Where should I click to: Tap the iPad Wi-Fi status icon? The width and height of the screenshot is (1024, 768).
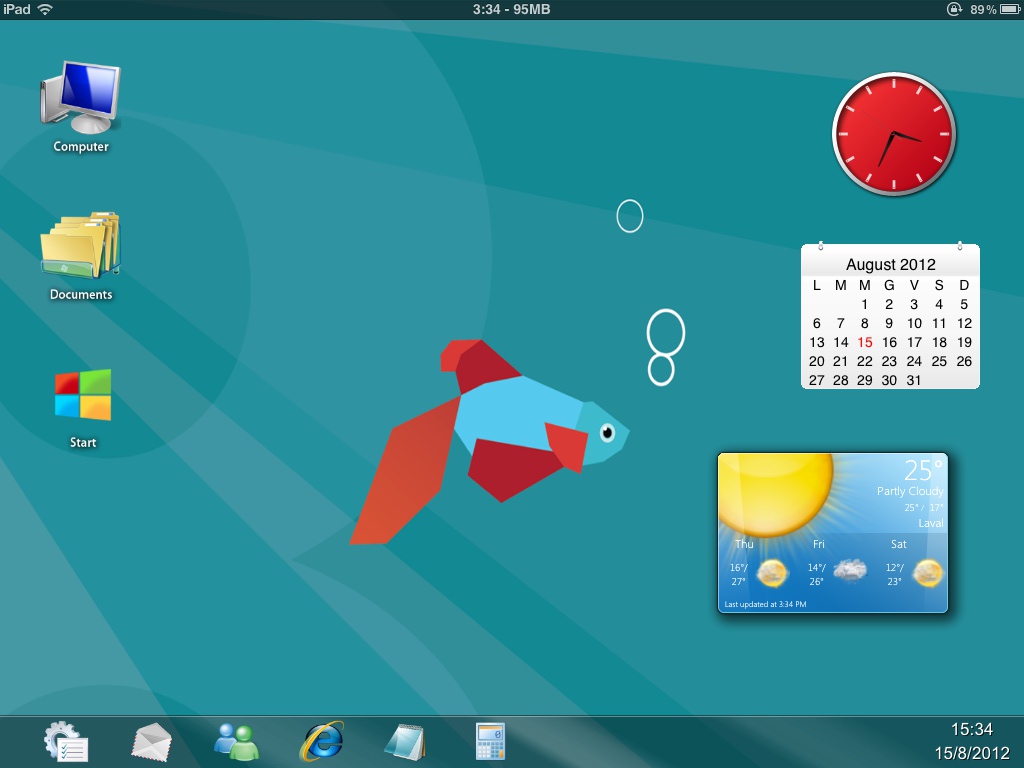(x=45, y=9)
